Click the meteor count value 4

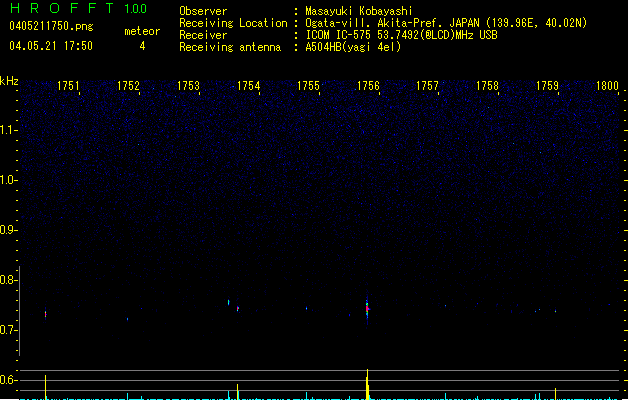142,46
